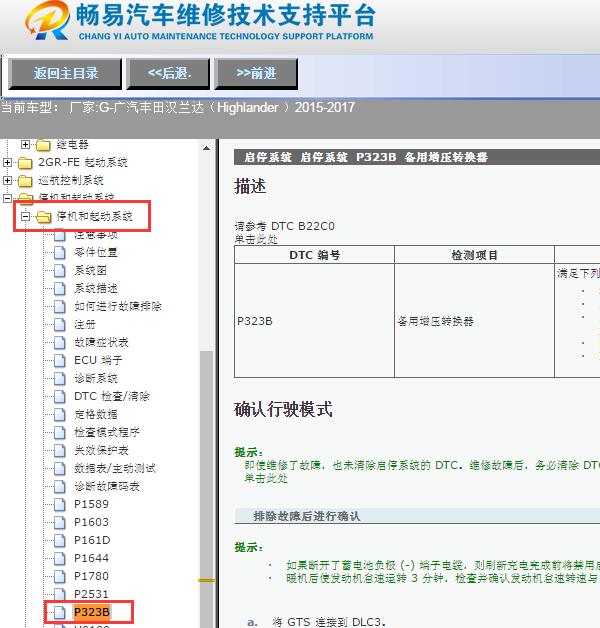Open 失效保护表 tree entry
600x628 pixels.
[101, 451]
